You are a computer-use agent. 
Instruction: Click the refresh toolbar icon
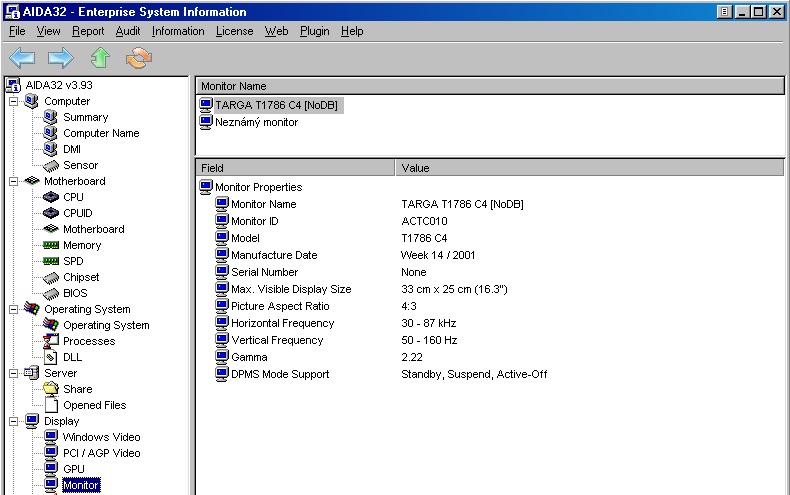pos(139,58)
